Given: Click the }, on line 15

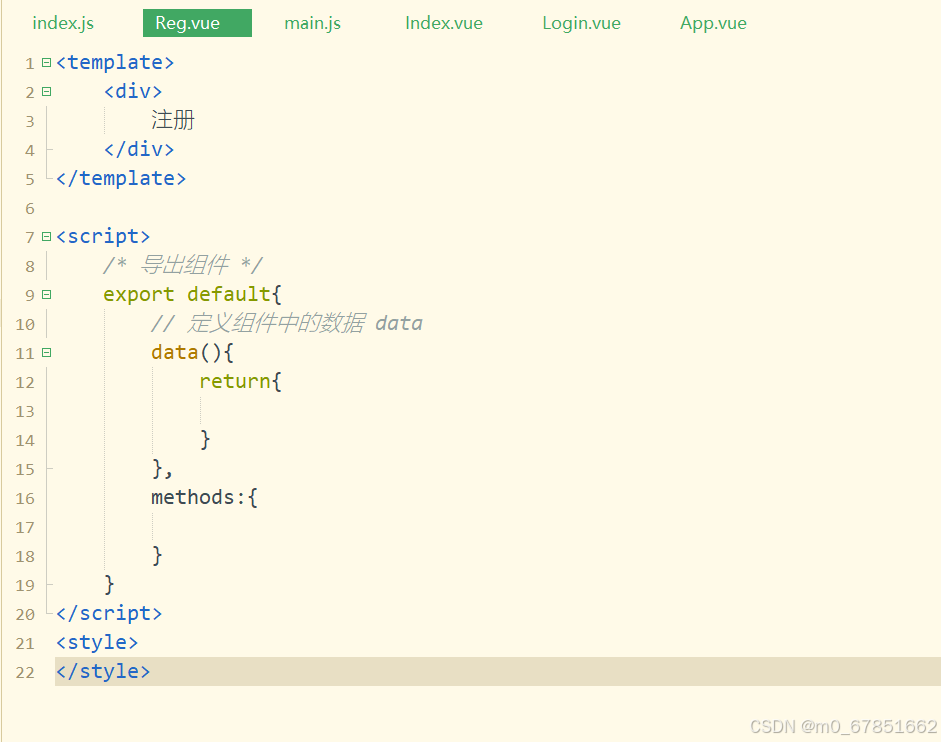Looking at the screenshot, I should point(162,468).
